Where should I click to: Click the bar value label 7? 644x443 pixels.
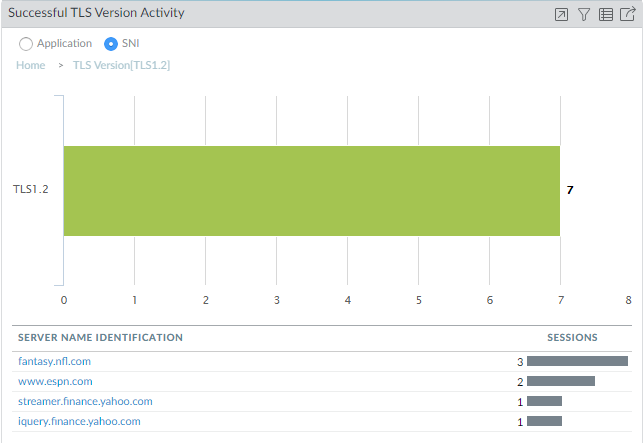pyautogui.click(x=570, y=188)
